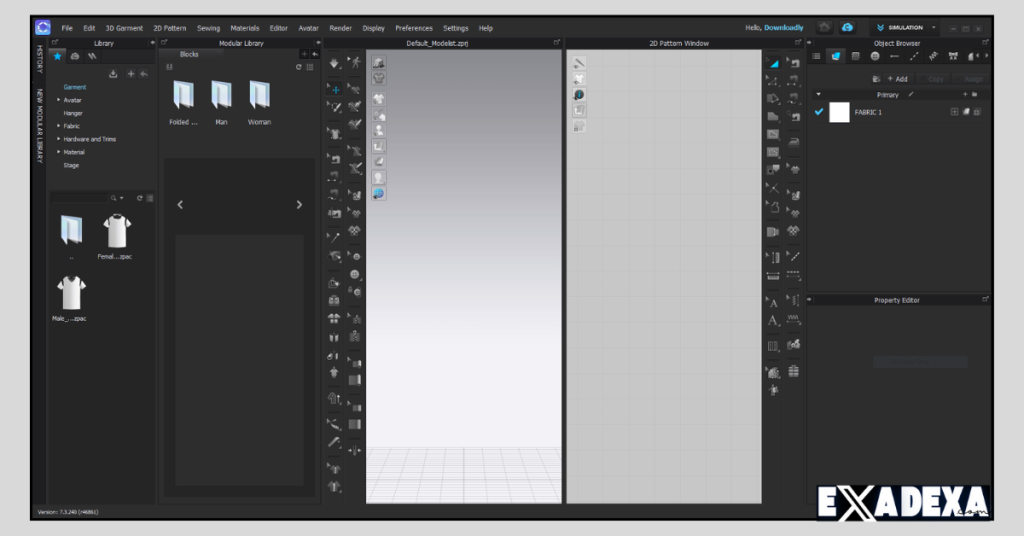Click the blue globe icon in 3D viewport

tap(379, 193)
